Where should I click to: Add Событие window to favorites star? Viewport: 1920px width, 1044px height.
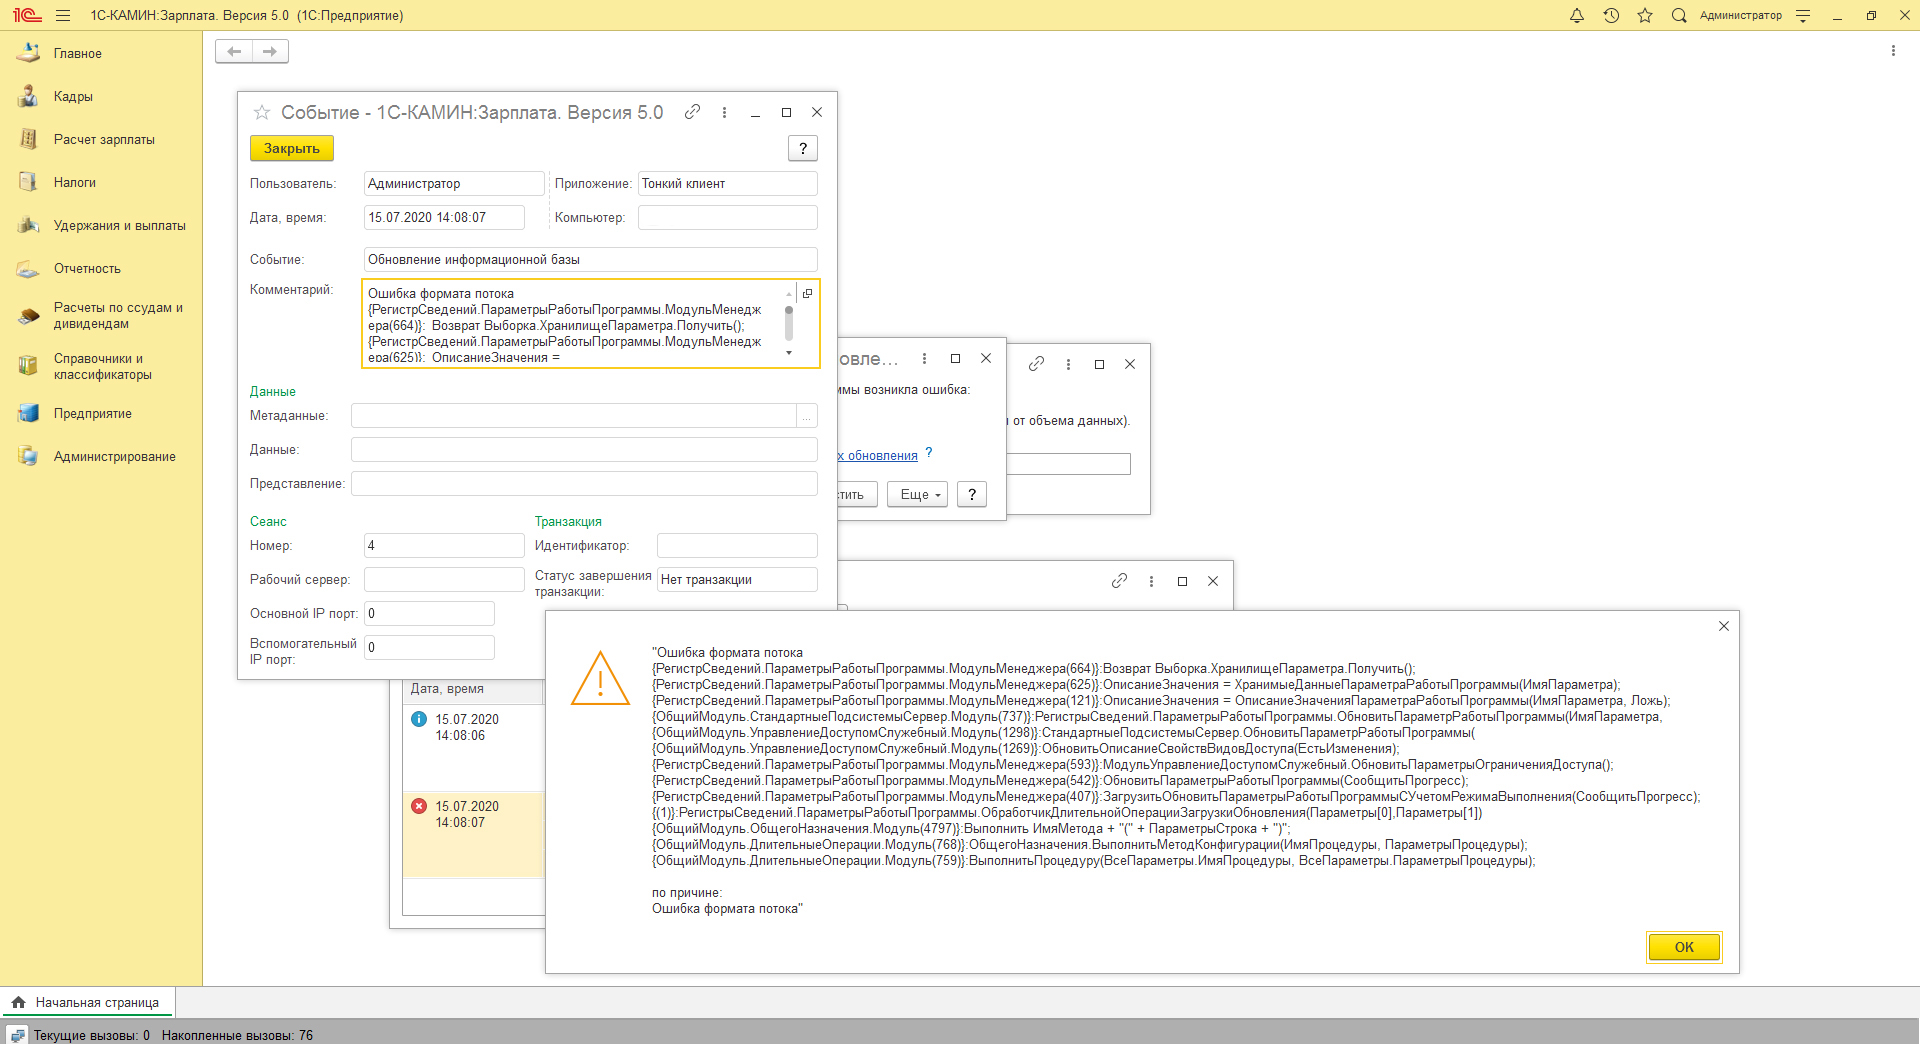pos(262,112)
